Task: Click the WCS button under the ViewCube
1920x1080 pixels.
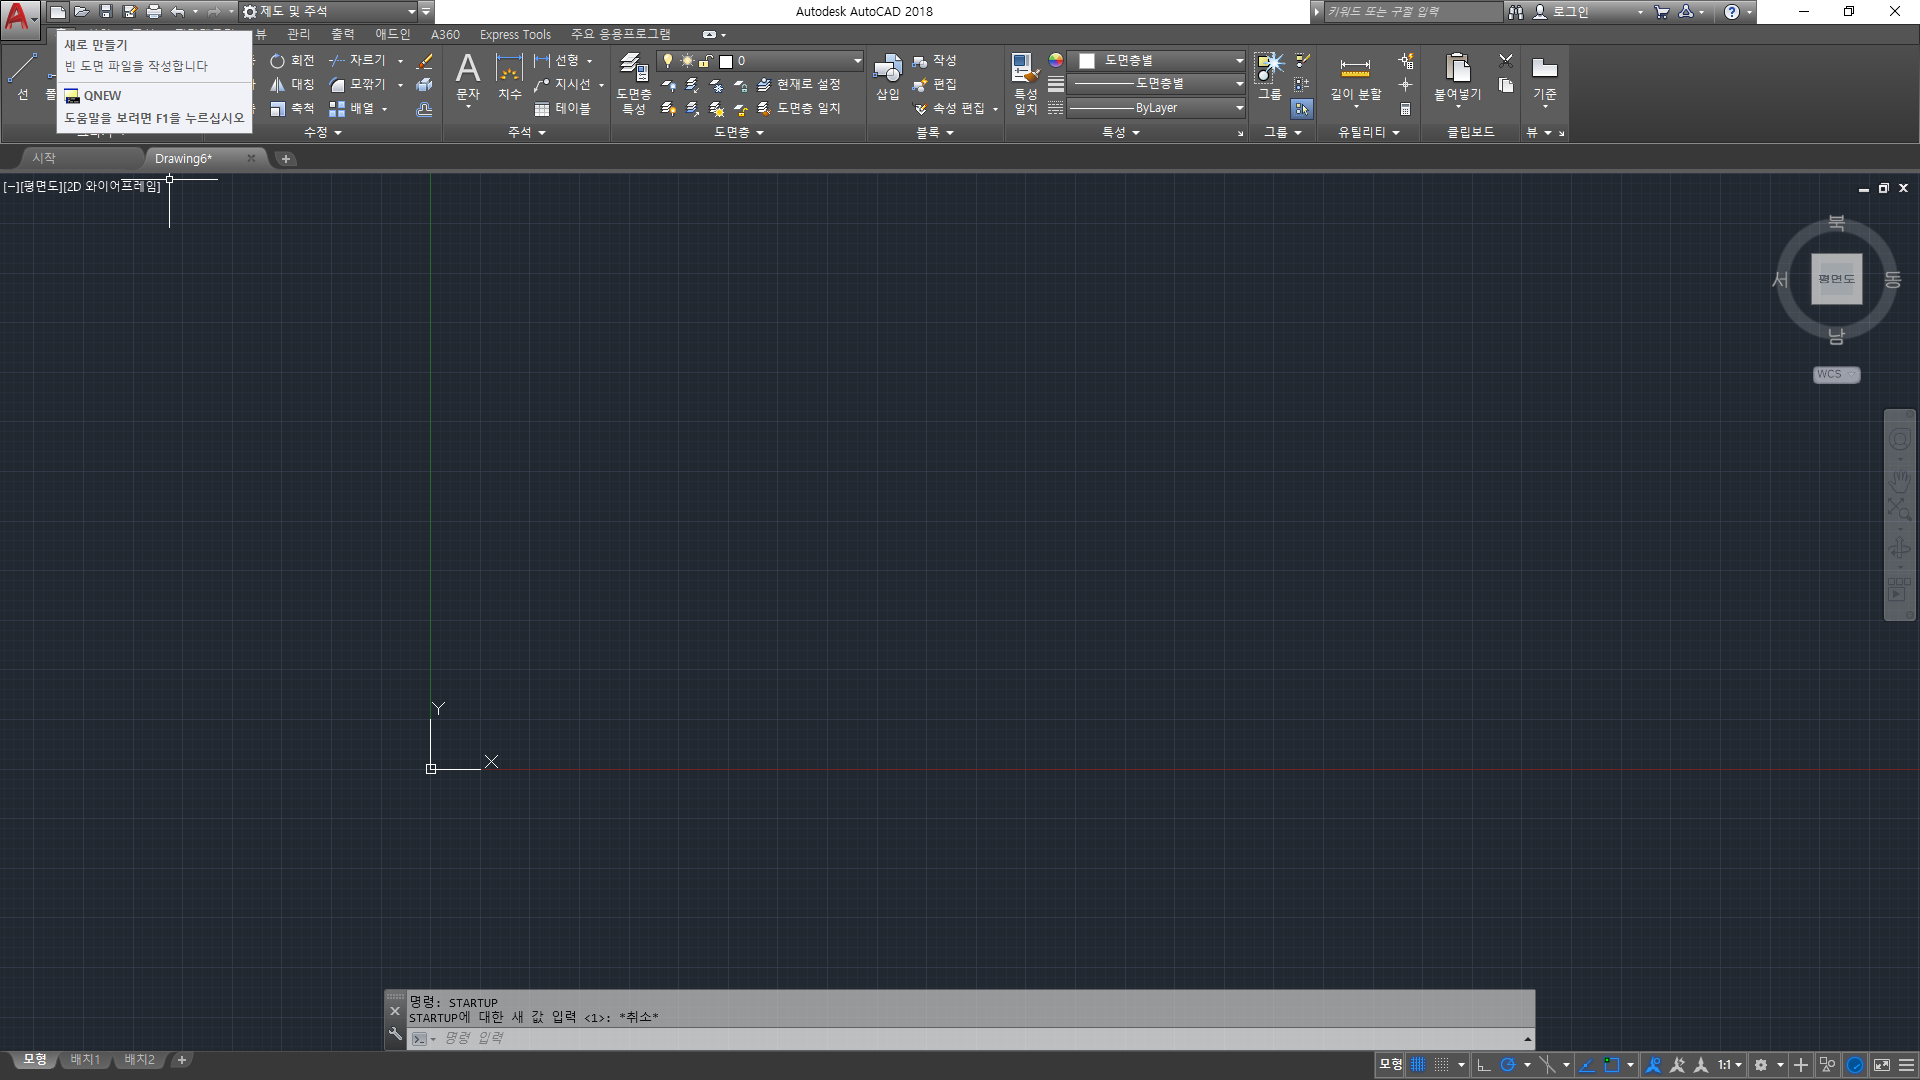Action: [x=1836, y=374]
